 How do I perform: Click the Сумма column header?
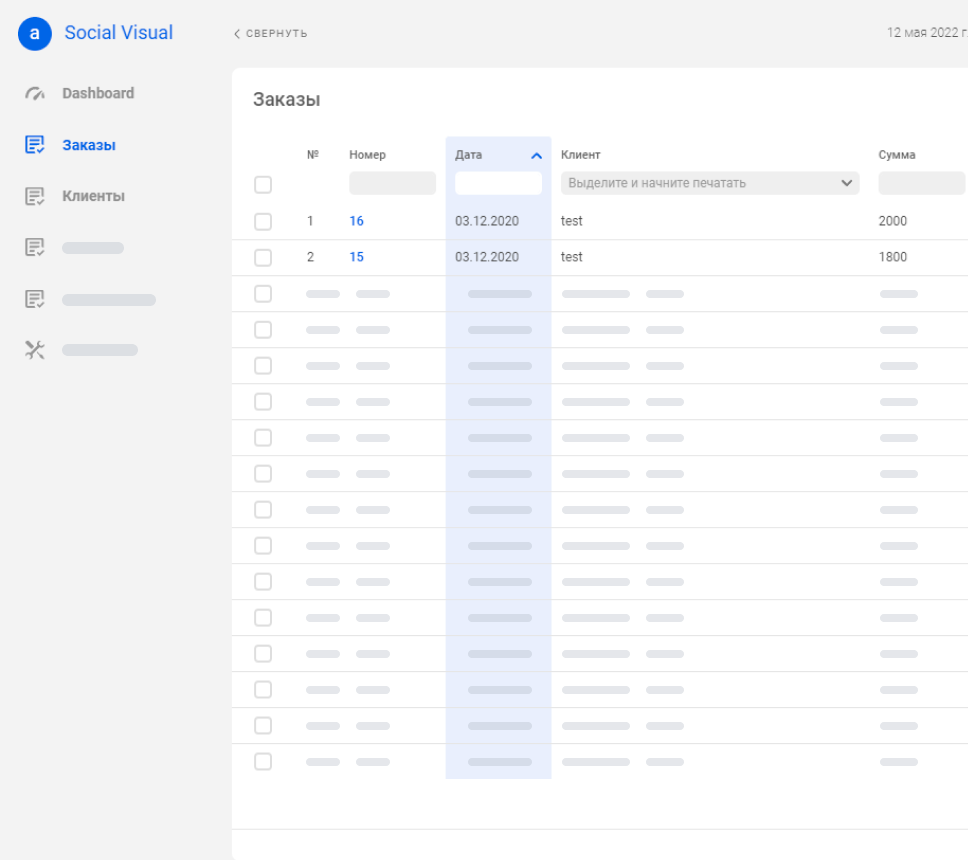[x=896, y=155]
